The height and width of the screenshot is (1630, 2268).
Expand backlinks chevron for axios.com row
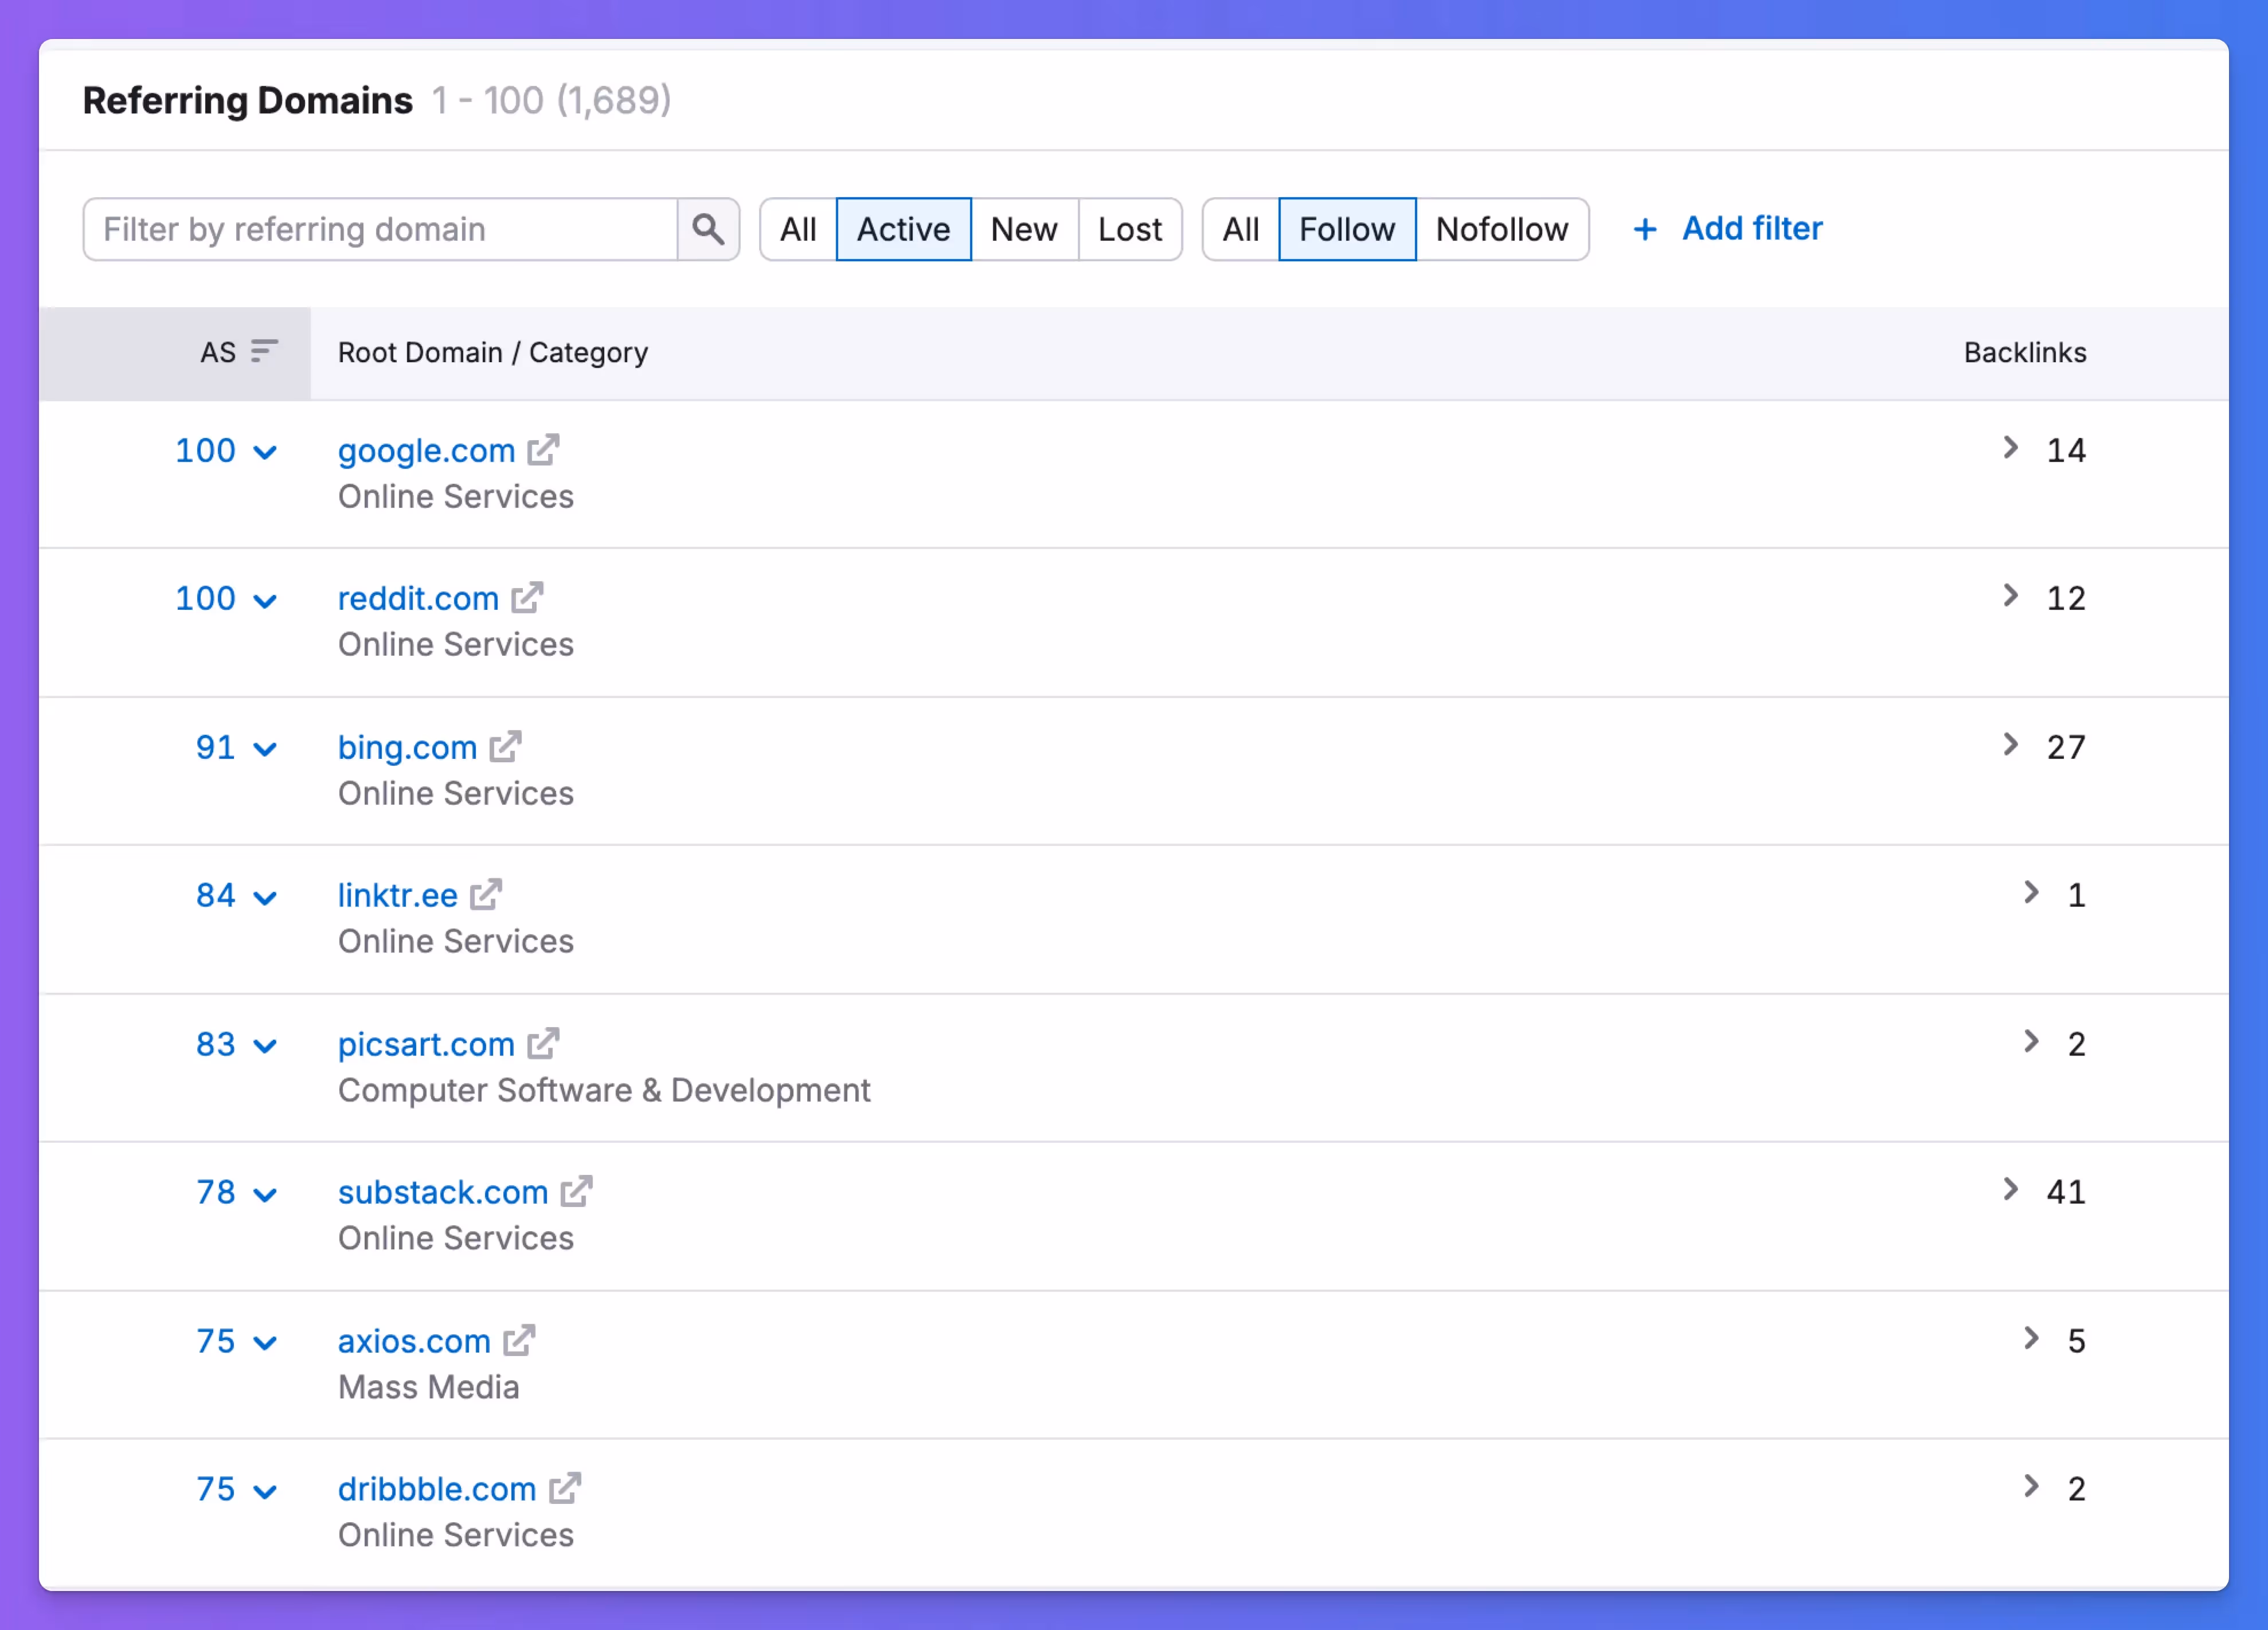pos(2031,1339)
